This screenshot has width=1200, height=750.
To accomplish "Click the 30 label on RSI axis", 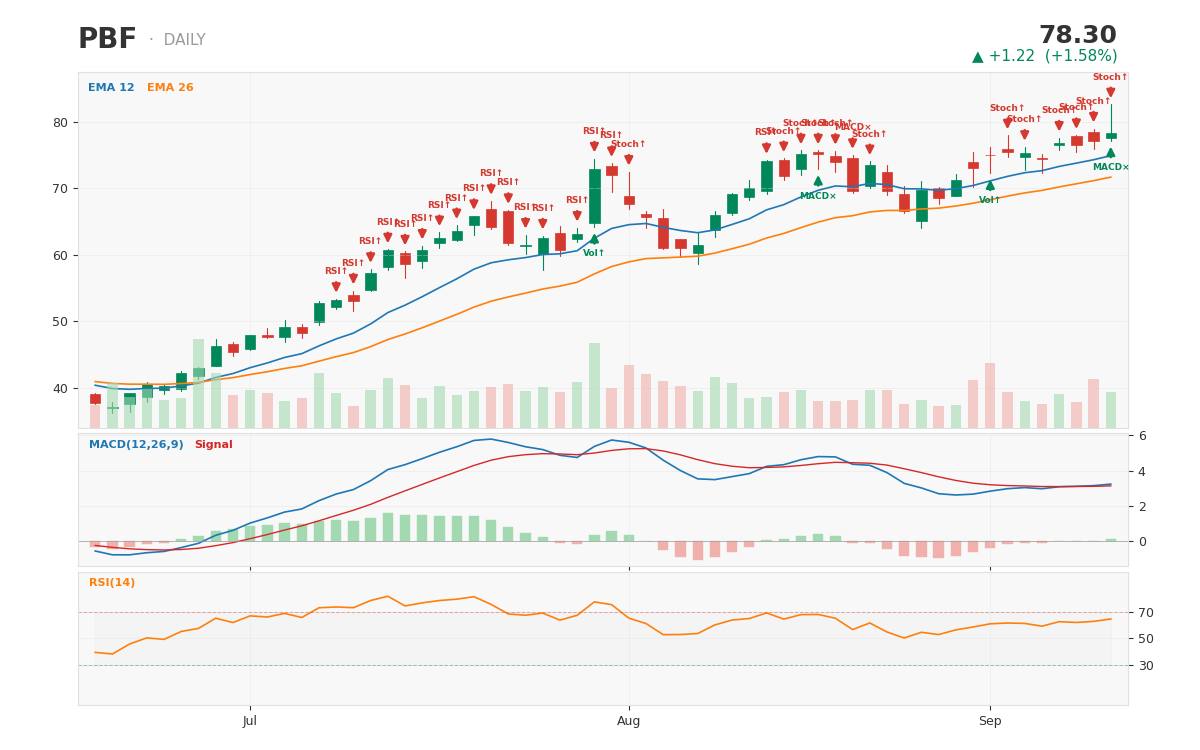I will [x=1146, y=666].
